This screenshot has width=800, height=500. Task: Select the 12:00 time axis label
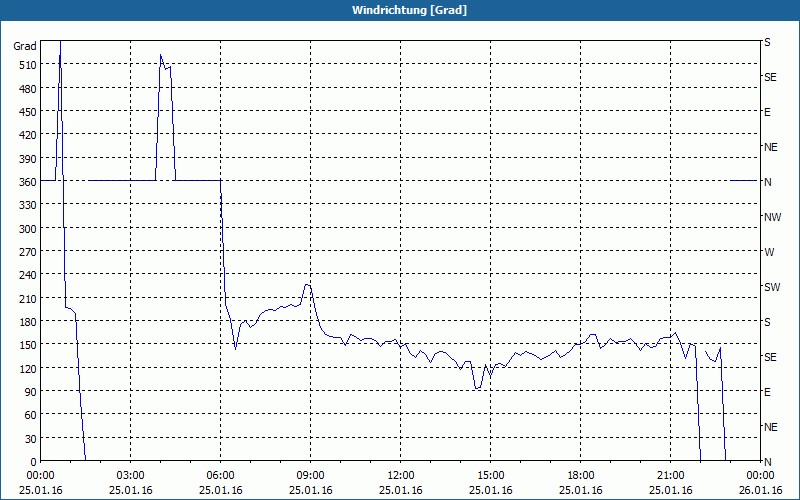[x=401, y=476]
